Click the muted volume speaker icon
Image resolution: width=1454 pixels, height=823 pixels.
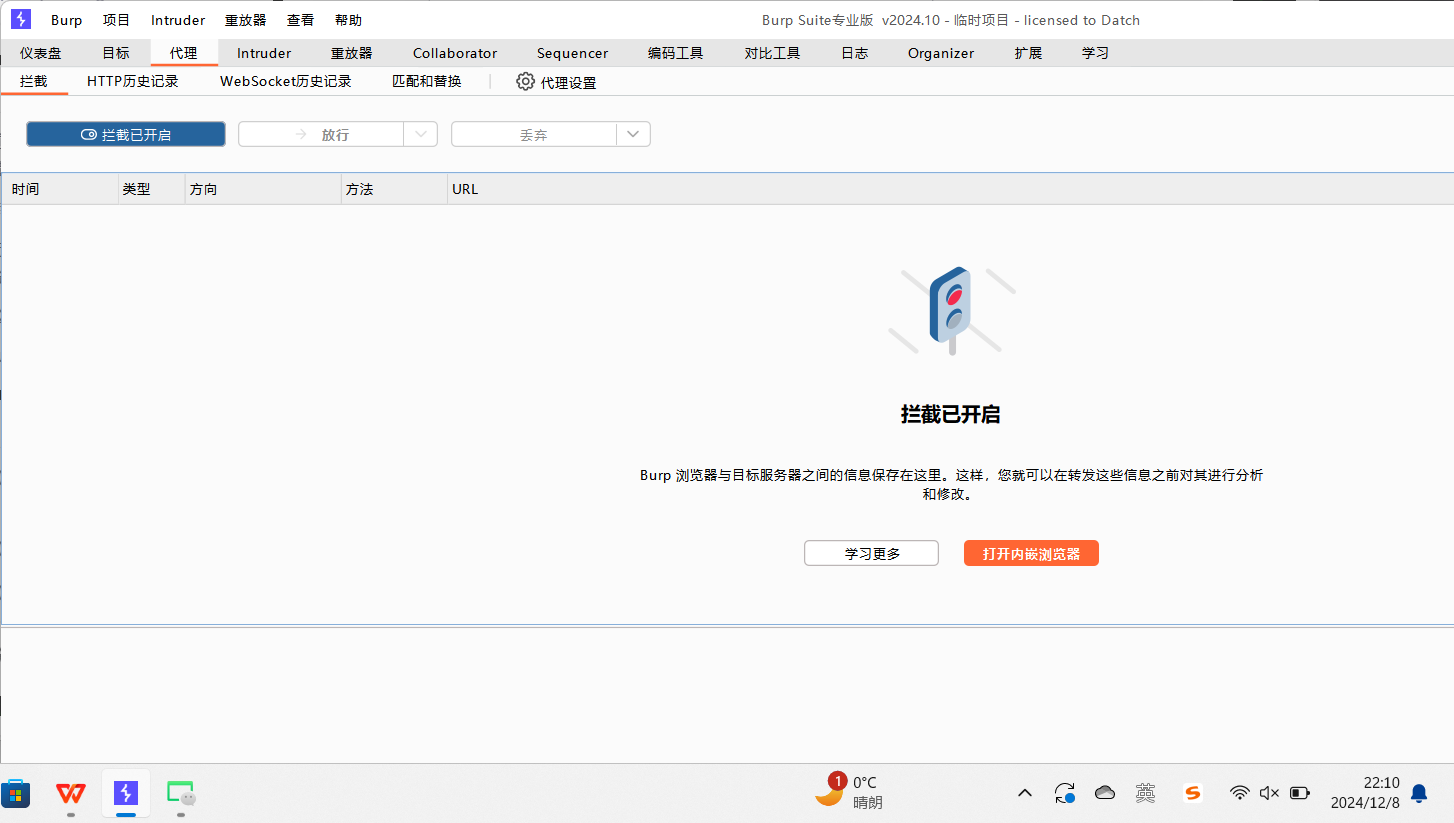pyautogui.click(x=1269, y=793)
